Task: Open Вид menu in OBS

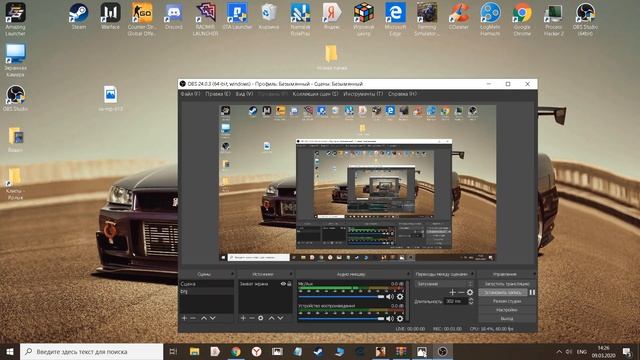Action: coord(244,94)
